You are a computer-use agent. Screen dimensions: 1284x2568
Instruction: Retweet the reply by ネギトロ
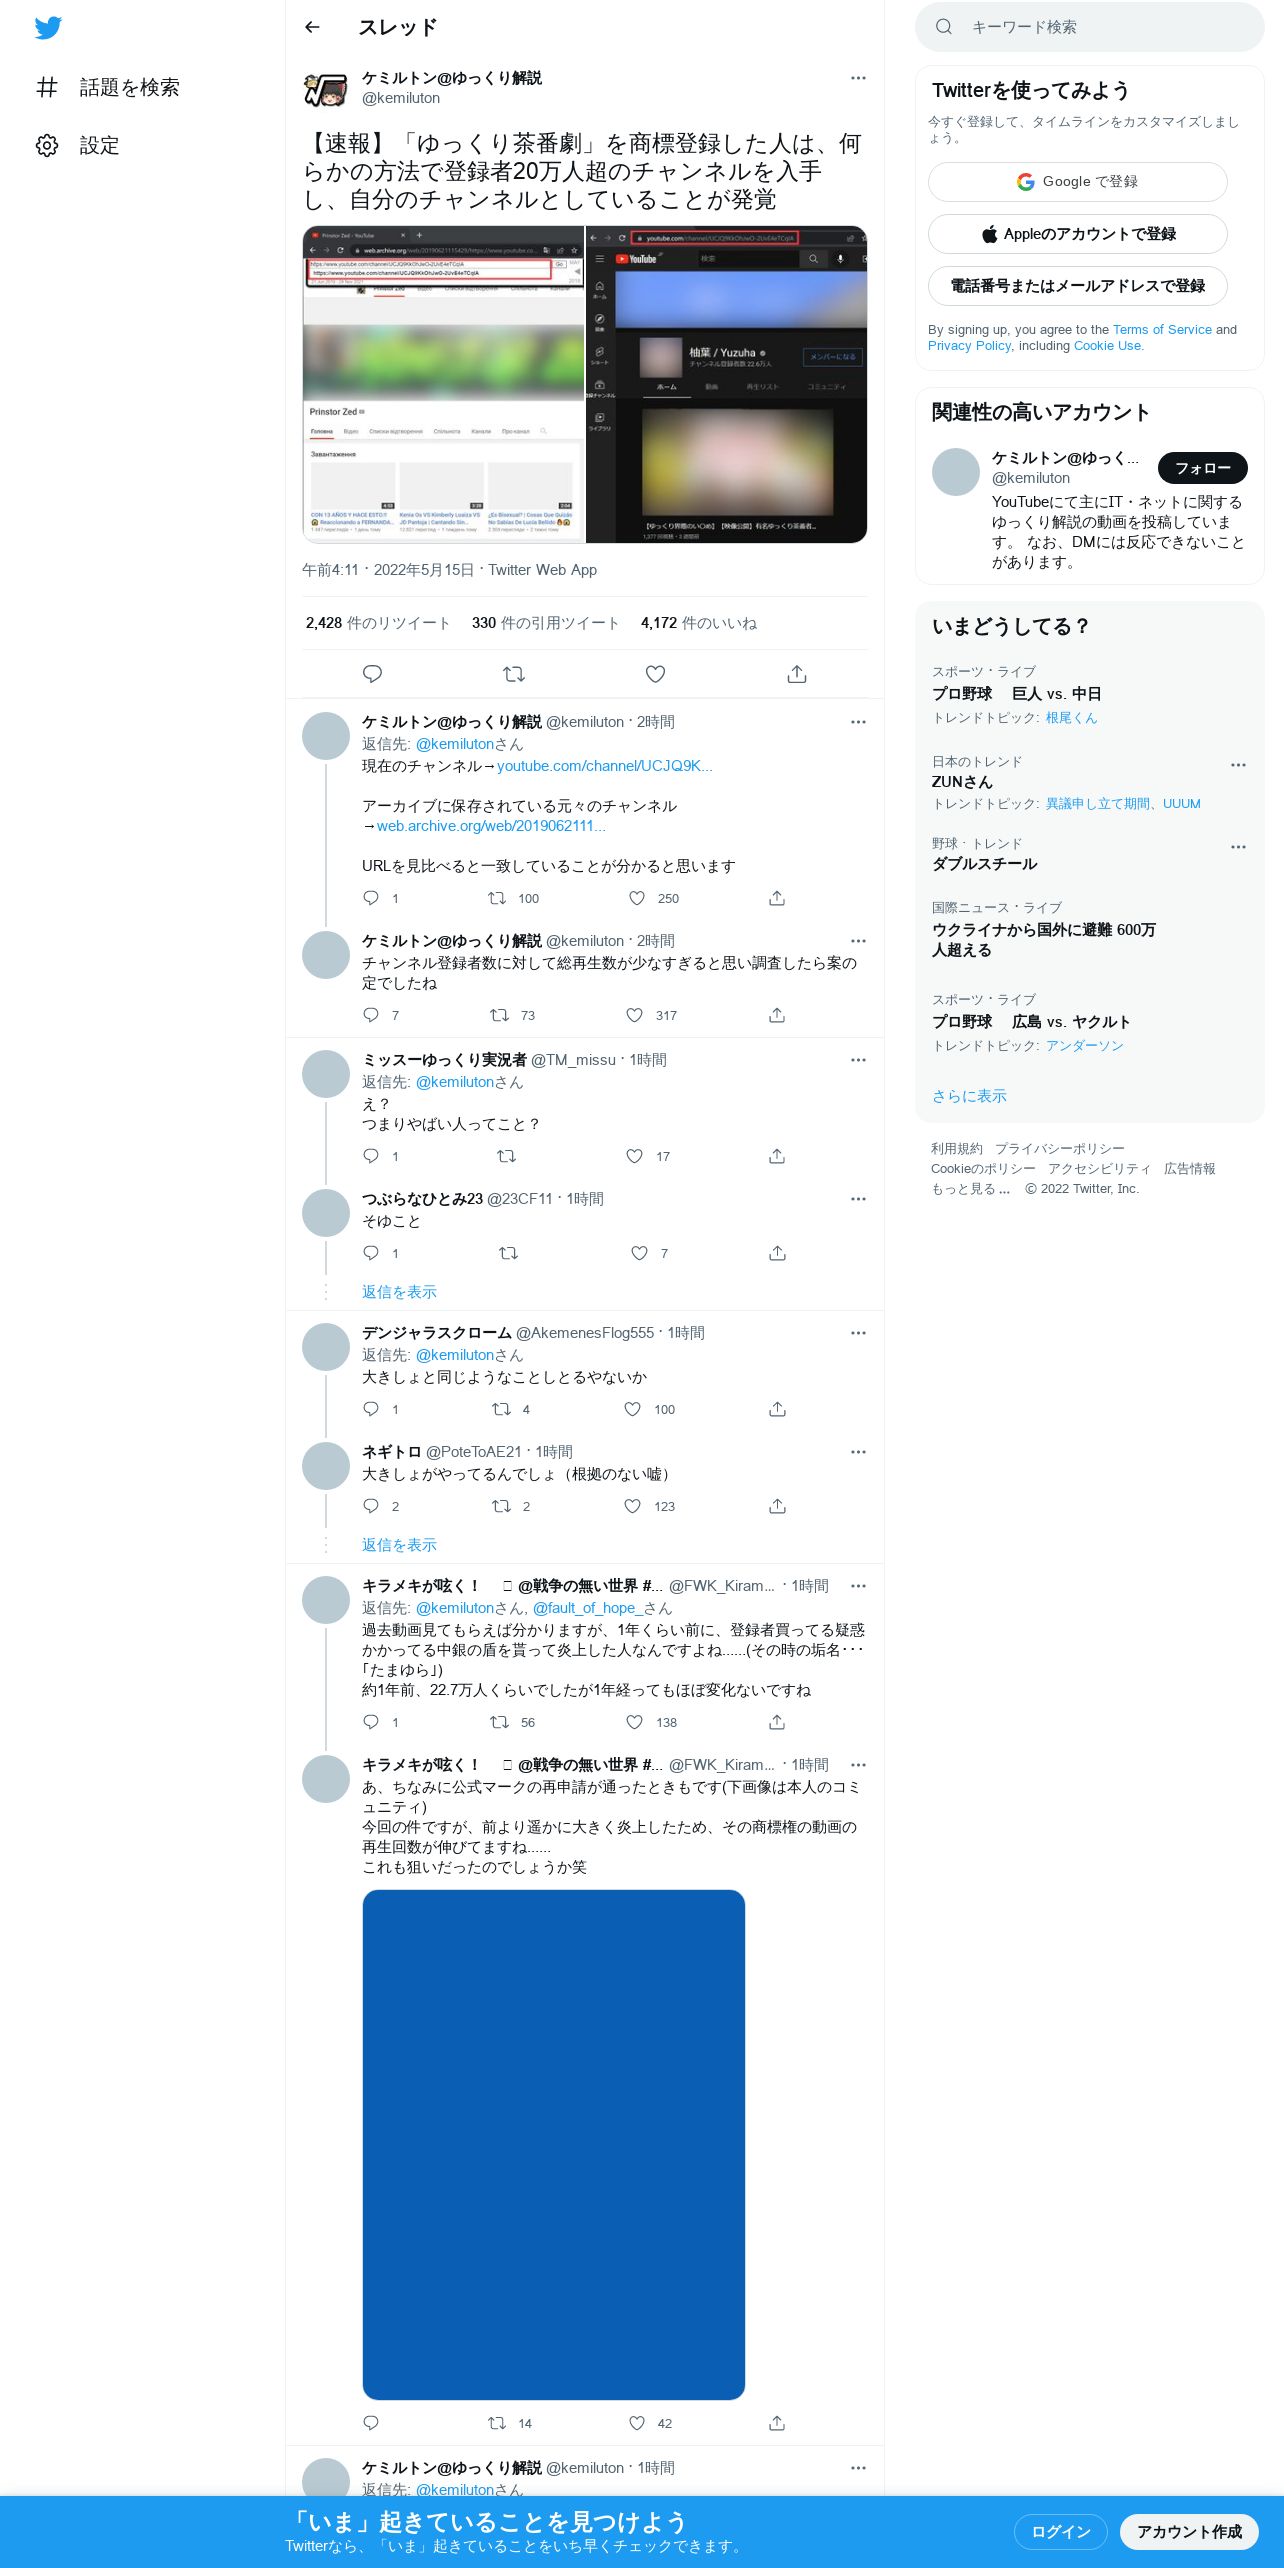click(x=501, y=1506)
